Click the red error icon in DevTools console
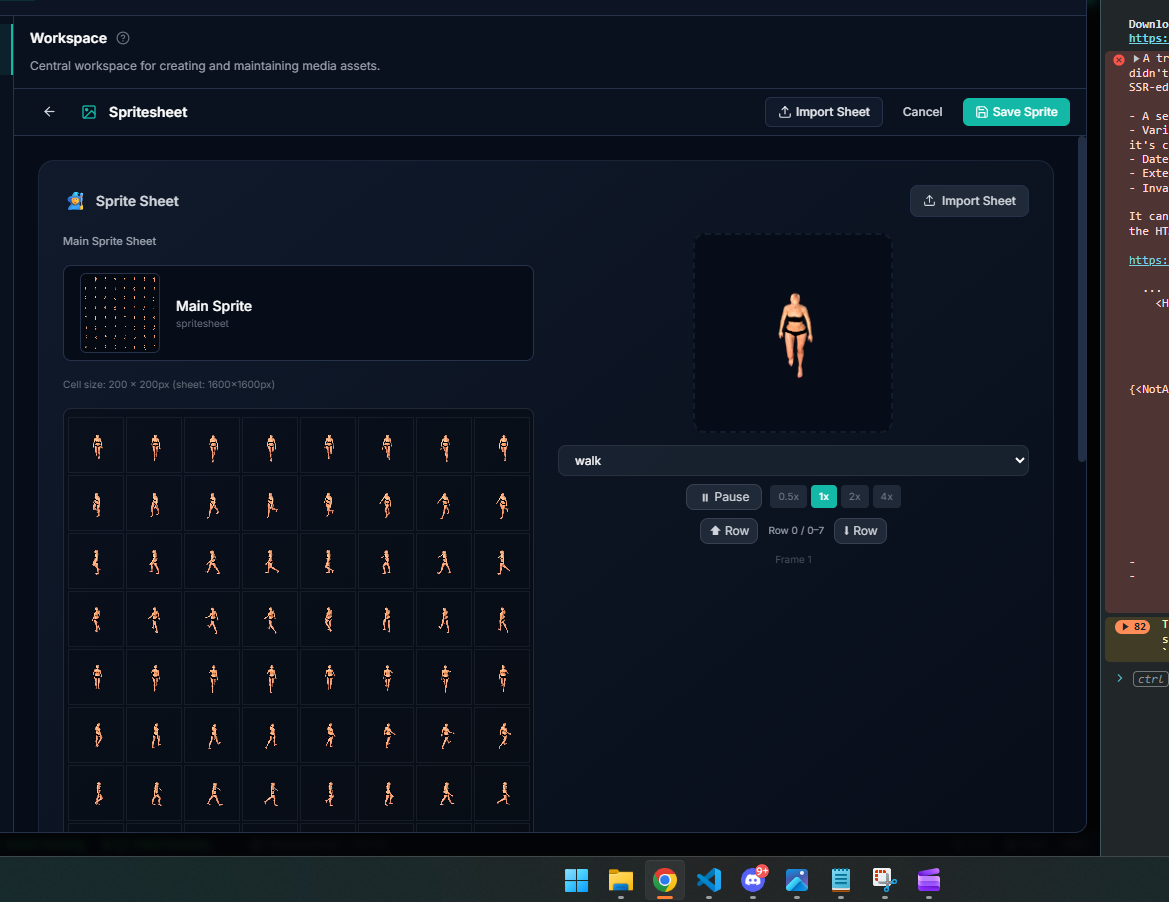Screen dimensions: 1169x902 (x=1118, y=60)
